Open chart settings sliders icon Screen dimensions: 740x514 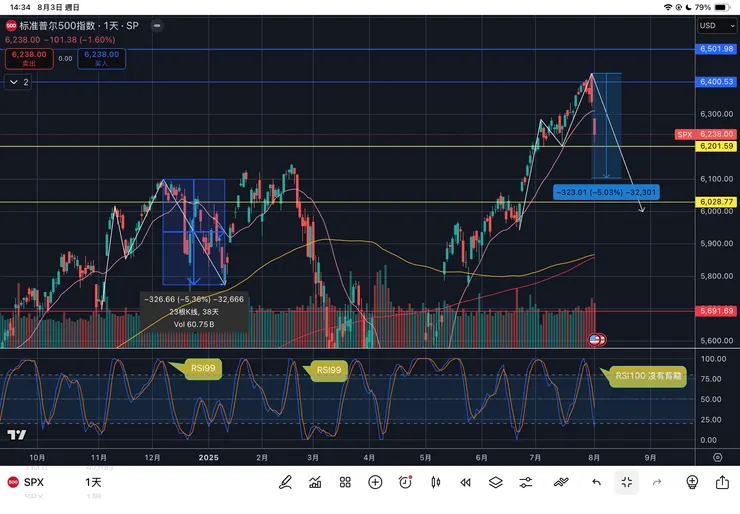pyautogui.click(x=526, y=482)
